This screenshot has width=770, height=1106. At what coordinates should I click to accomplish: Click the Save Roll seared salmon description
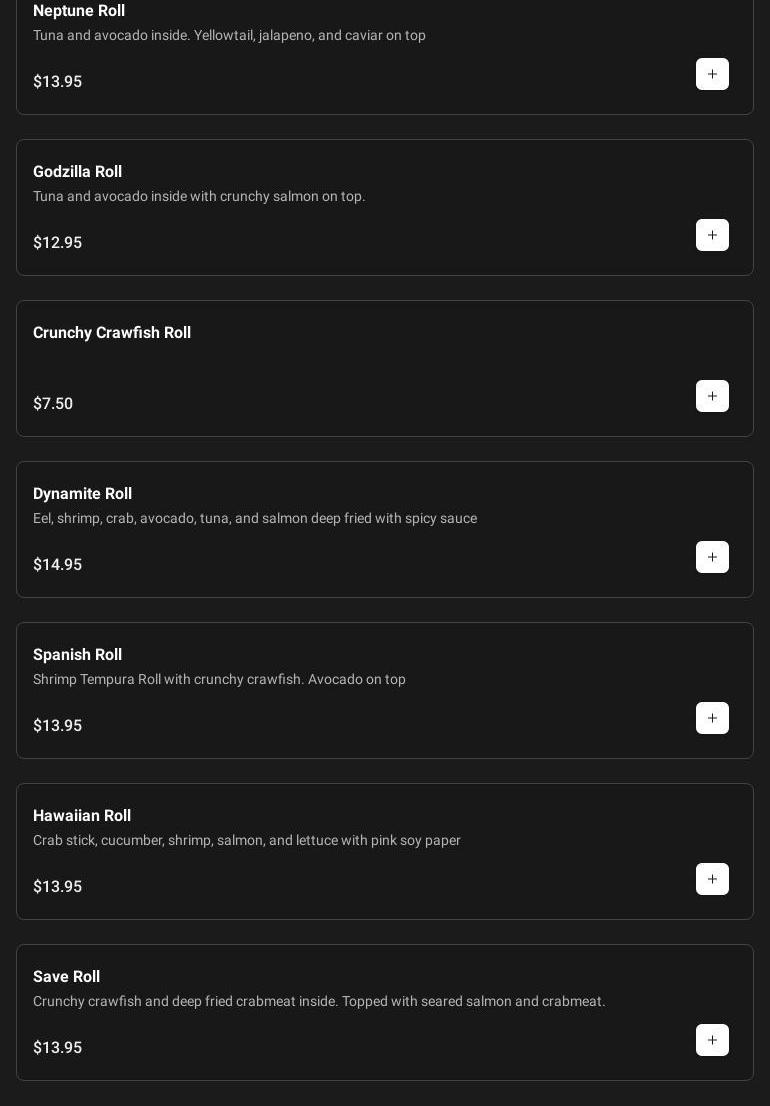319,1001
